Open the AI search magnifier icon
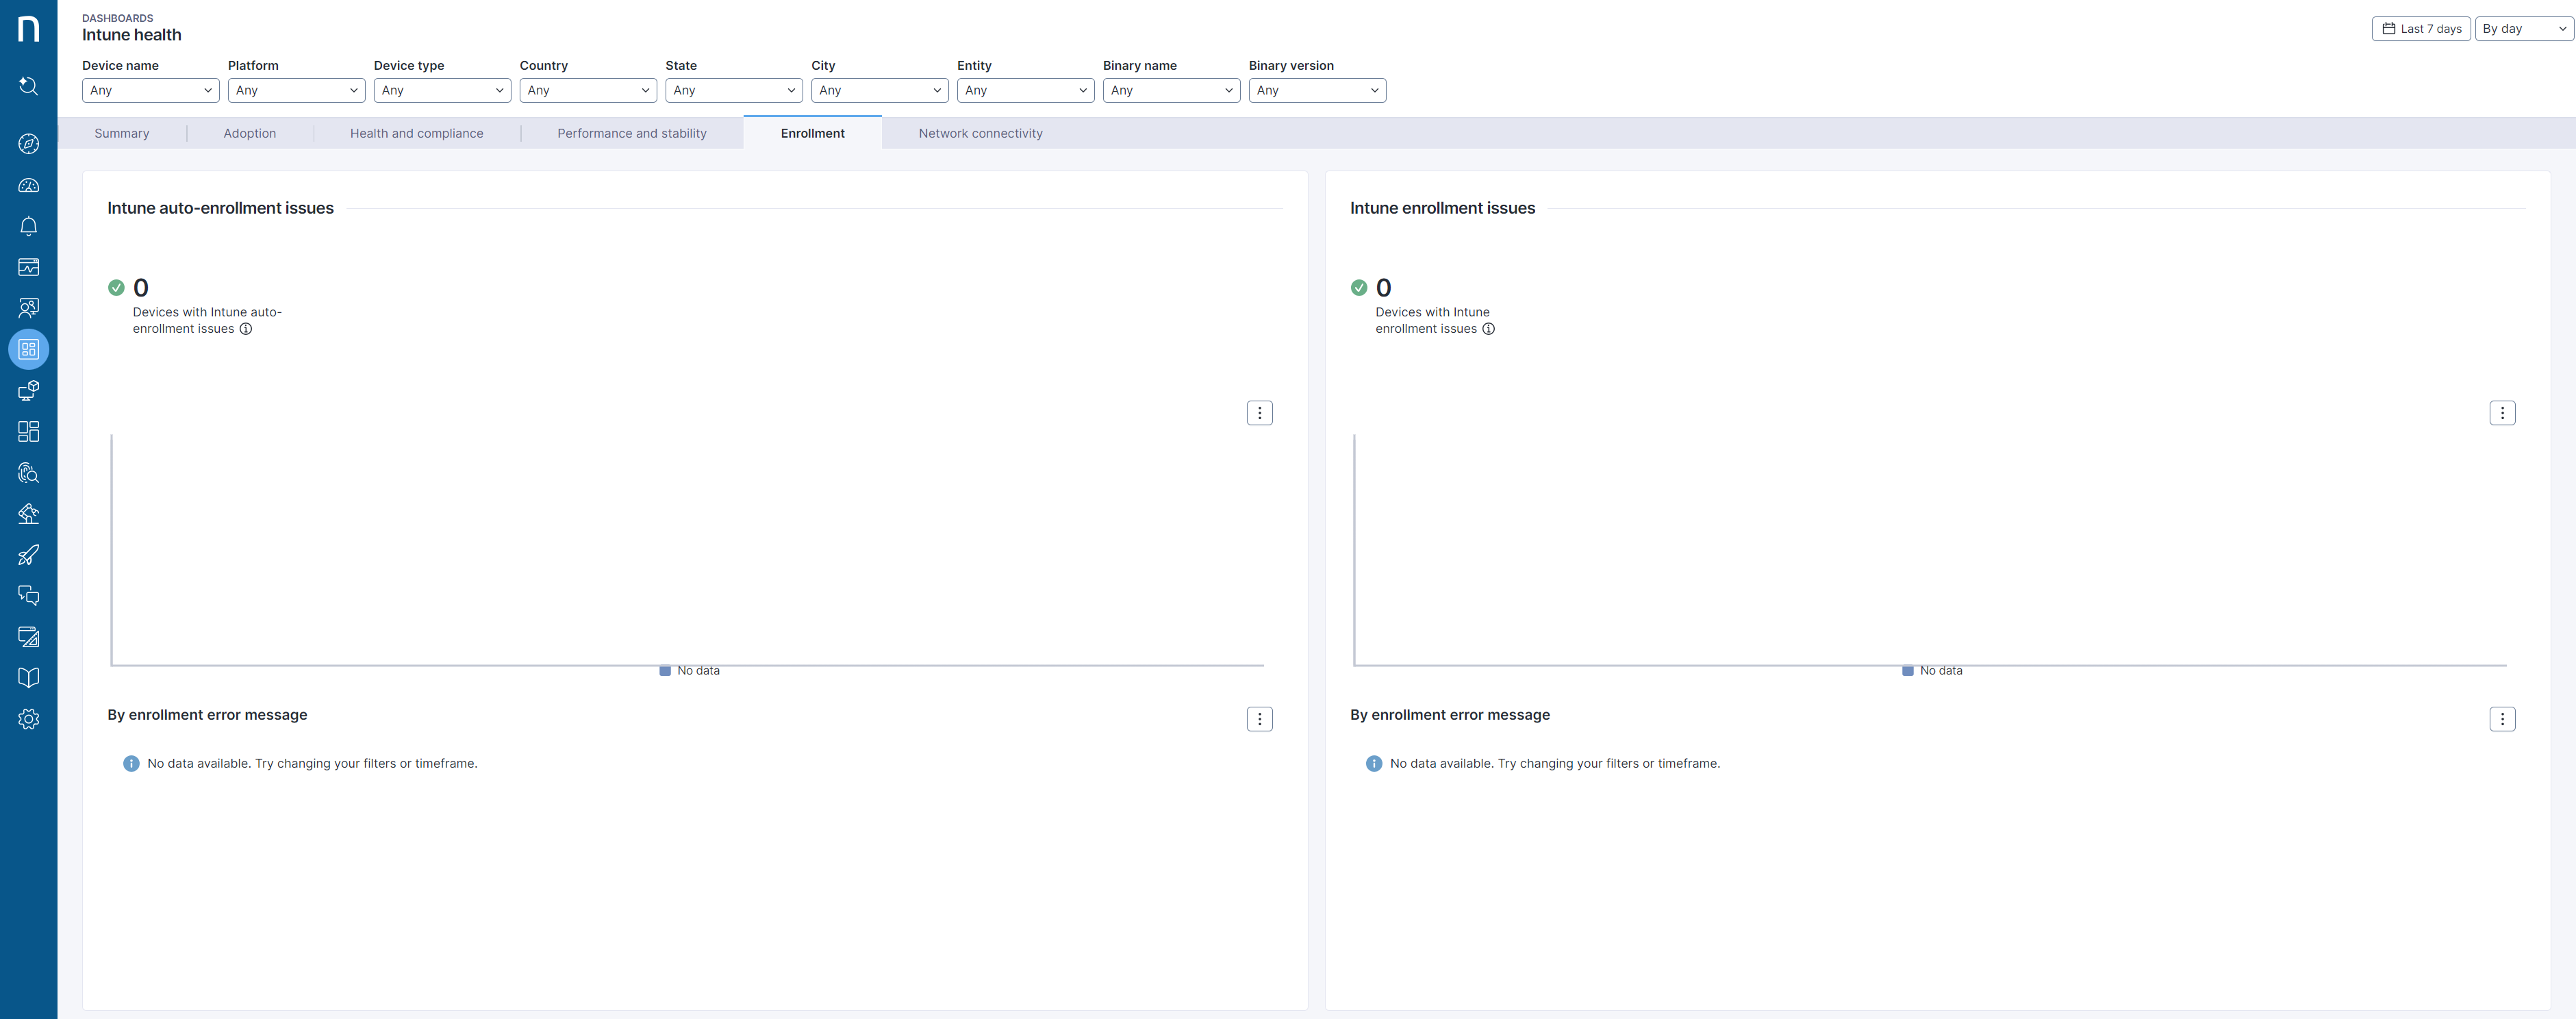Screen dimensions: 2576x1019 coord(29,86)
